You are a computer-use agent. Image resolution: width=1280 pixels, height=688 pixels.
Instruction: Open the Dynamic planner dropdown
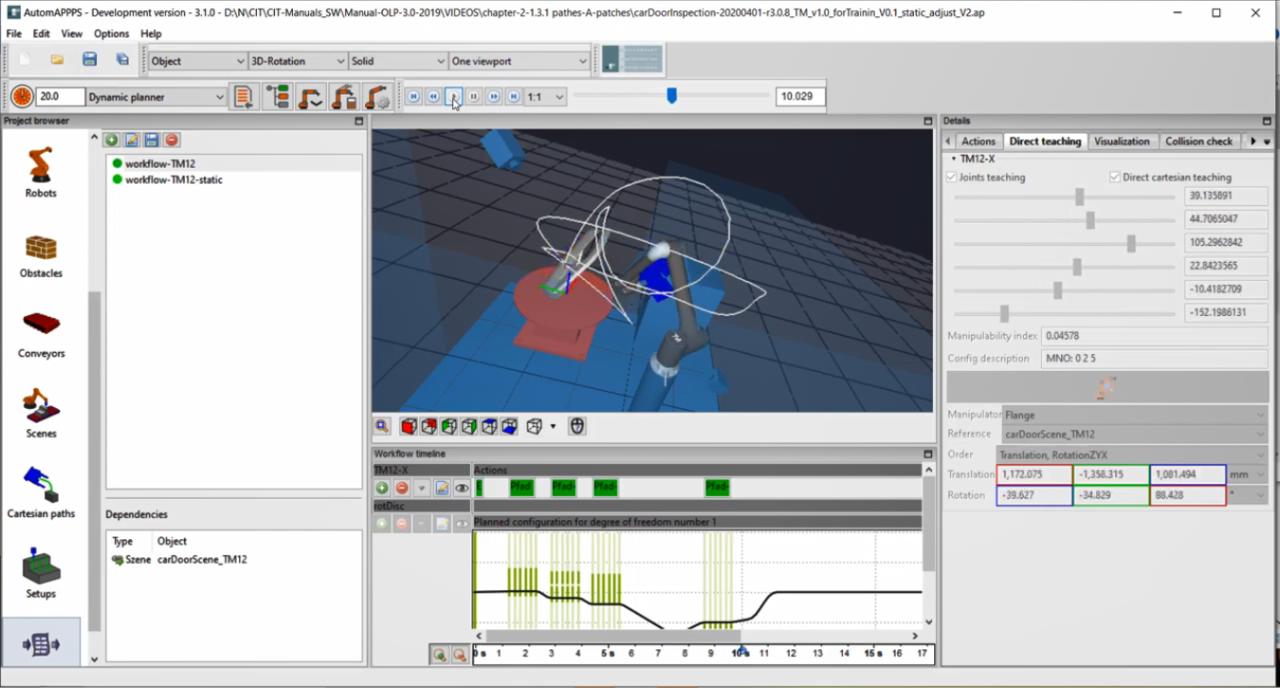pos(156,97)
